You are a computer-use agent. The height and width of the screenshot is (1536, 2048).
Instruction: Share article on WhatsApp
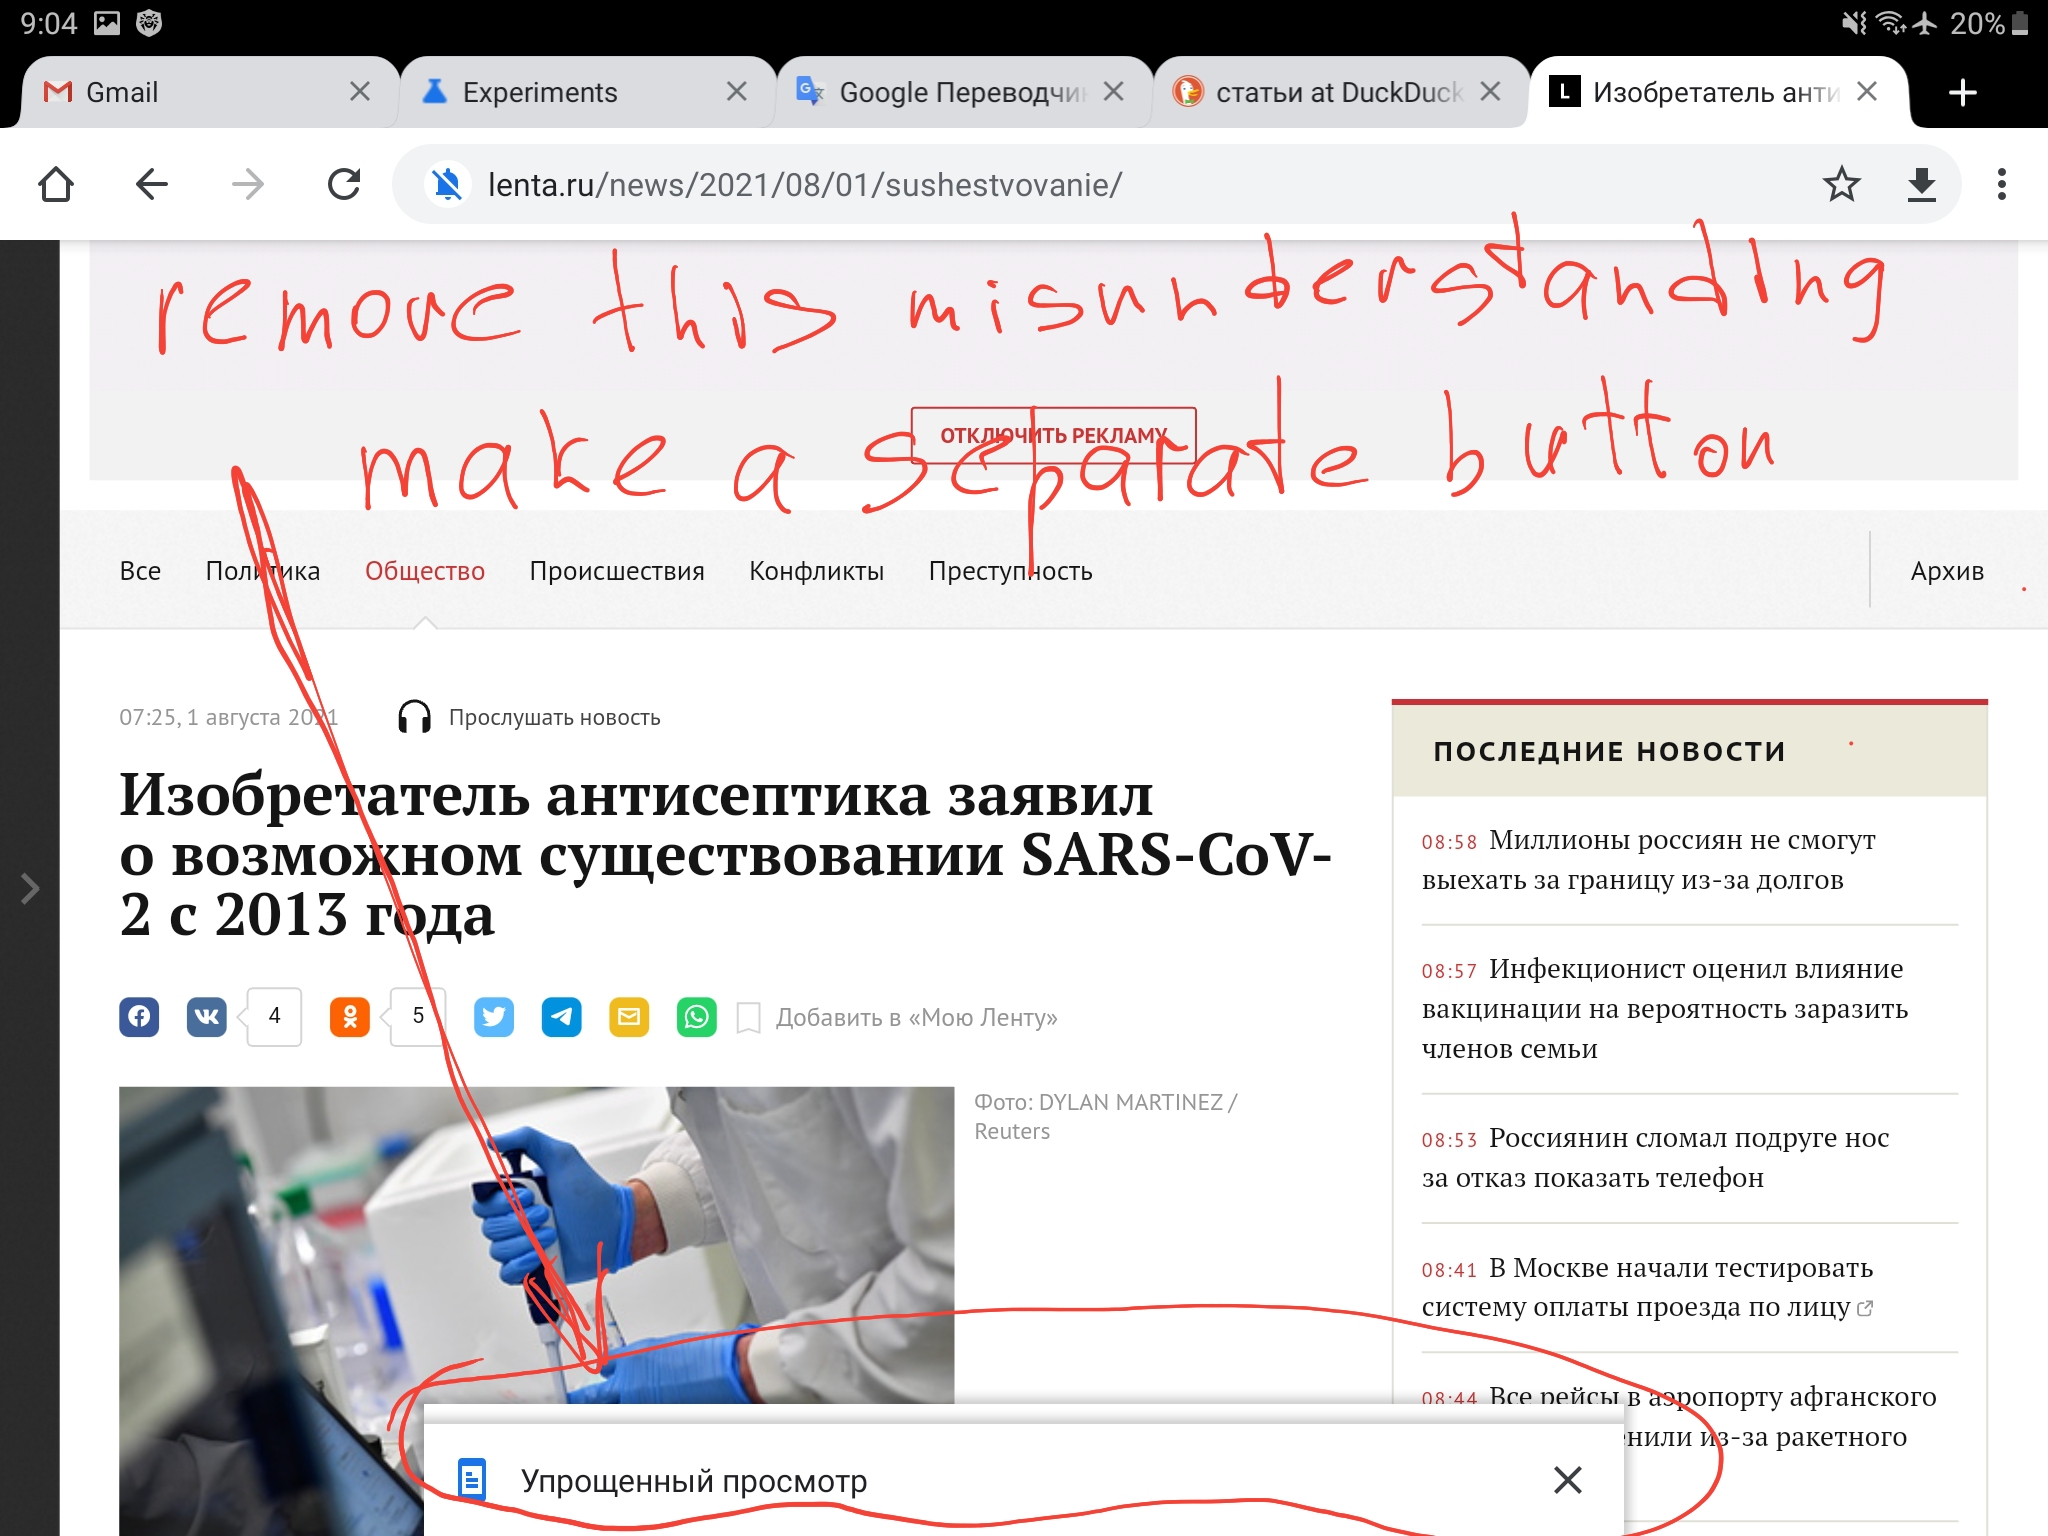click(697, 1017)
